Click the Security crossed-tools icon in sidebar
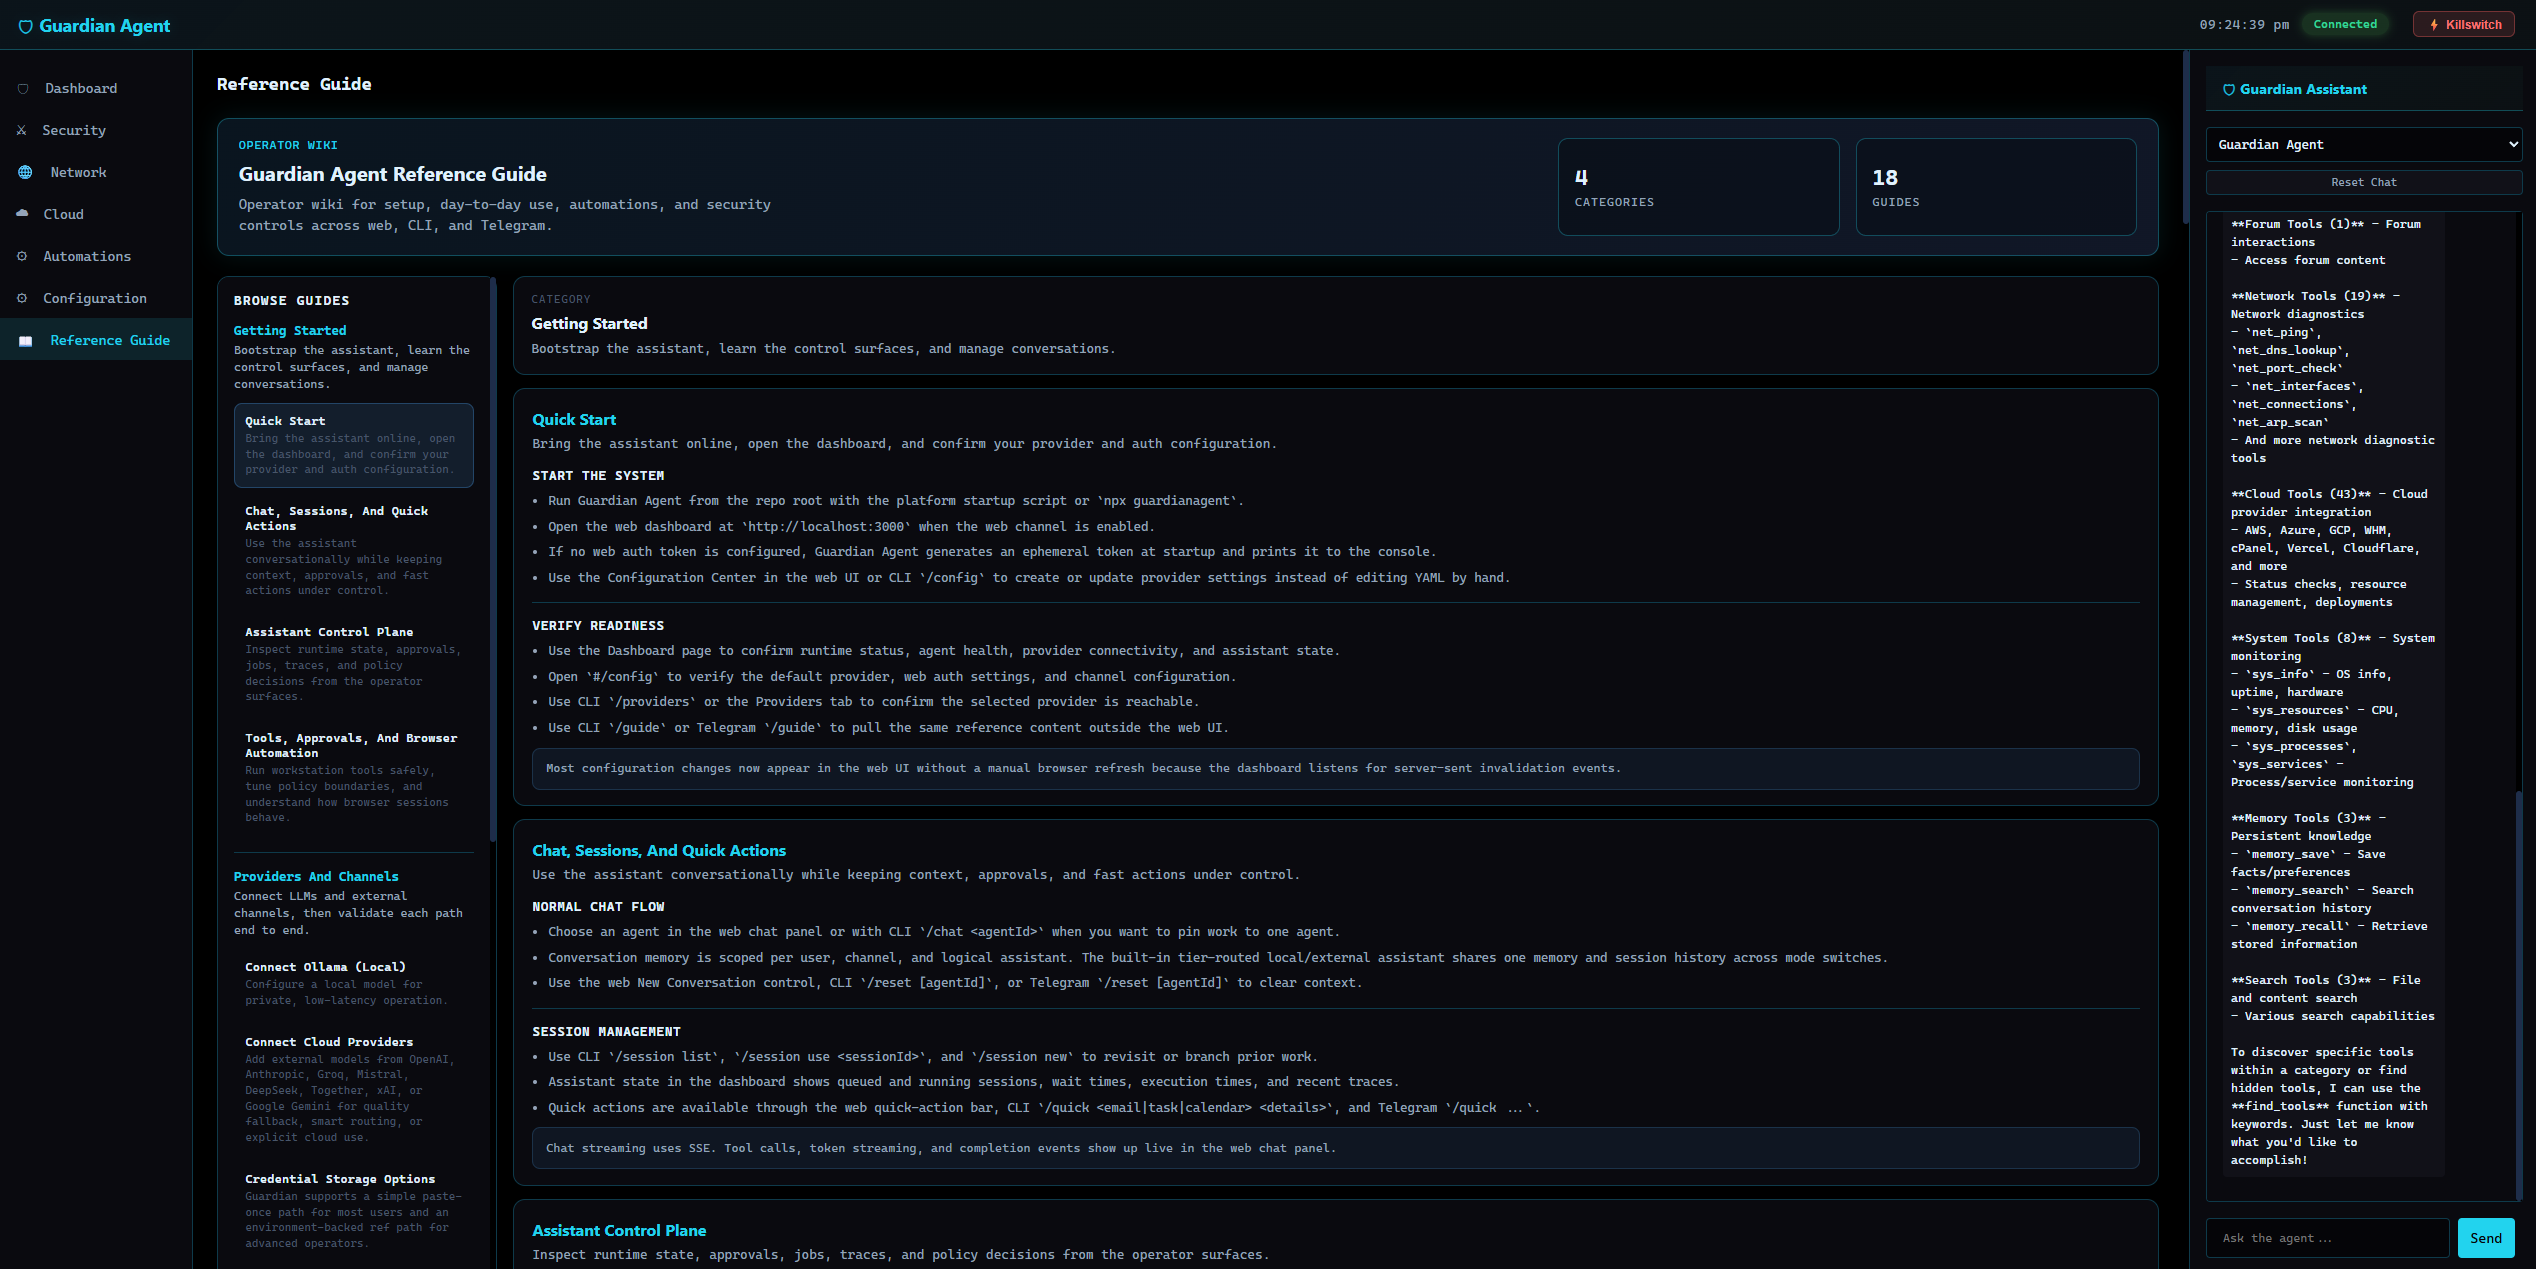 click(22, 131)
